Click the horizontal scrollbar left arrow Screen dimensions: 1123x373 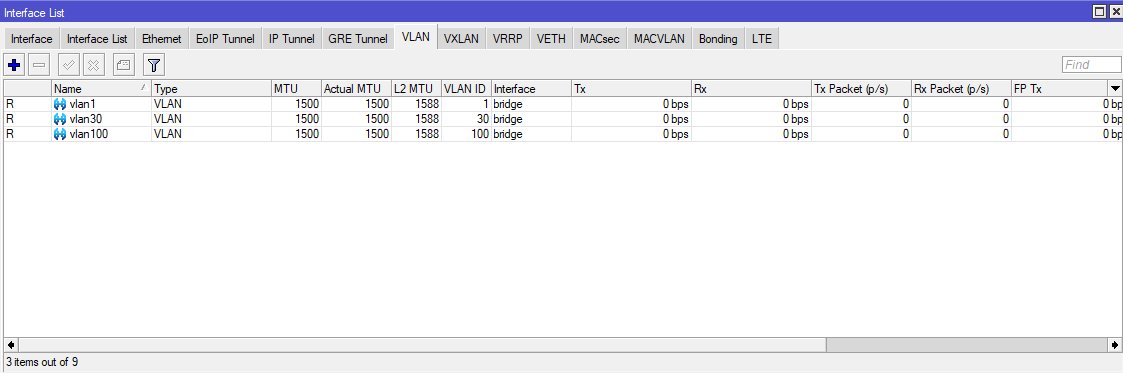tap(10, 345)
